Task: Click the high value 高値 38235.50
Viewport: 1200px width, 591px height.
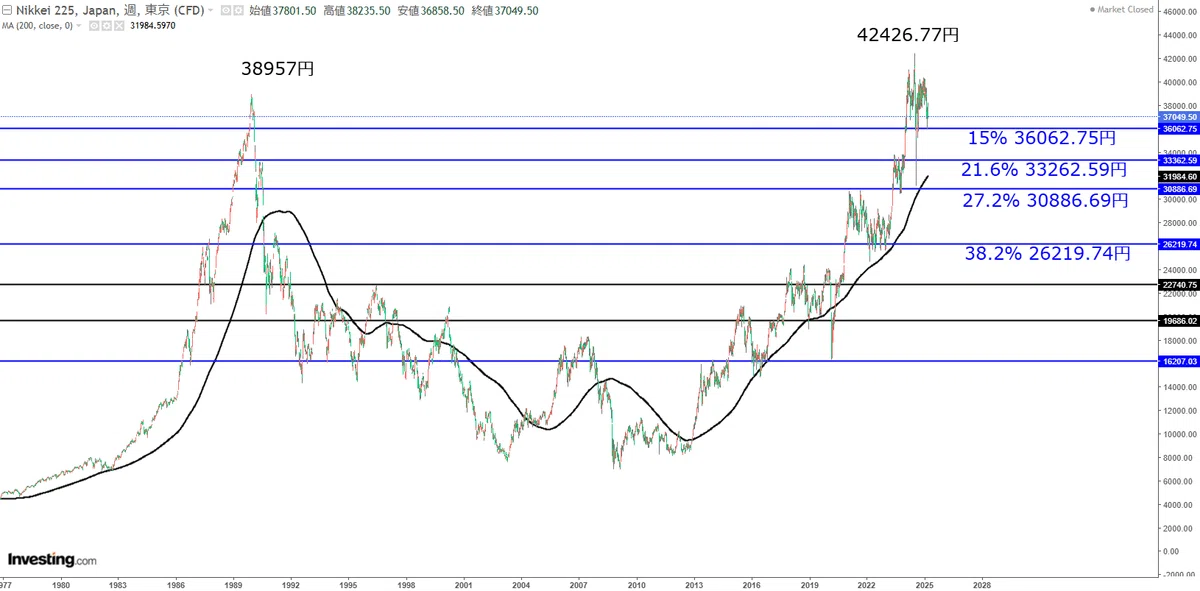Action: coord(356,10)
